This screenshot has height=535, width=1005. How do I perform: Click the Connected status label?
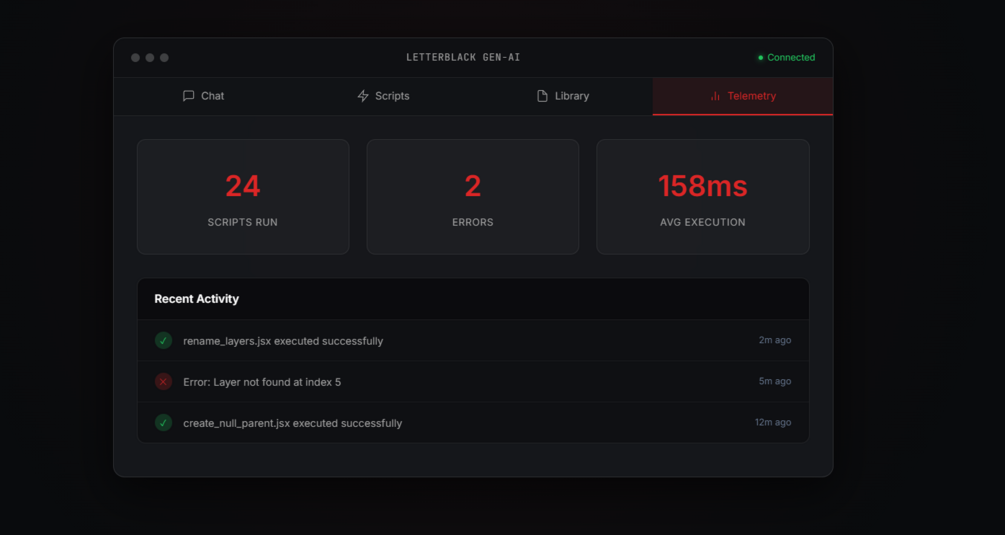(791, 58)
